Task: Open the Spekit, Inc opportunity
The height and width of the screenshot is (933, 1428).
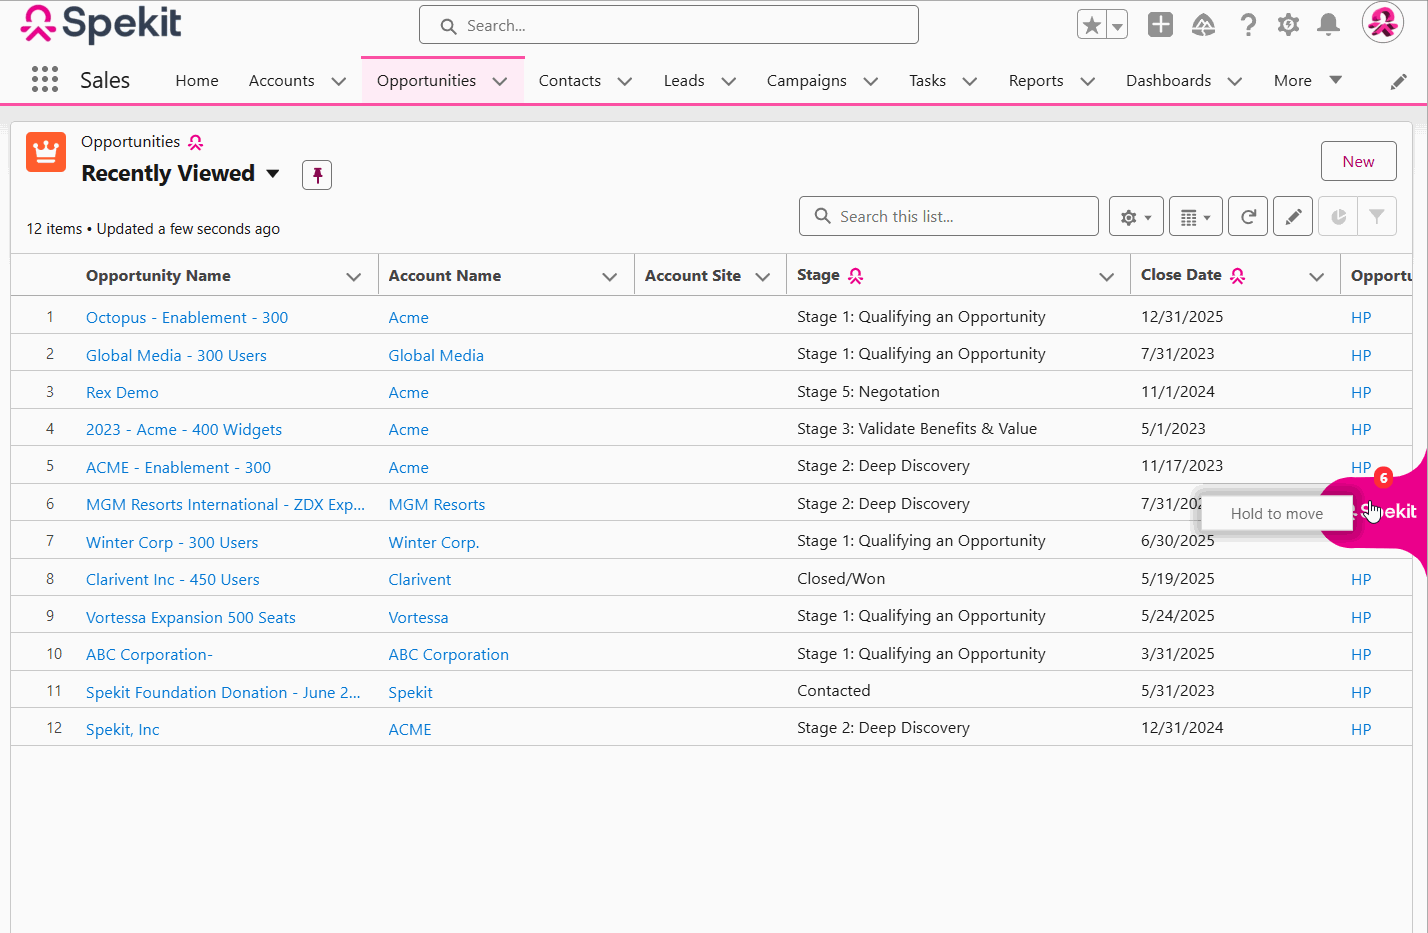Action: (122, 730)
